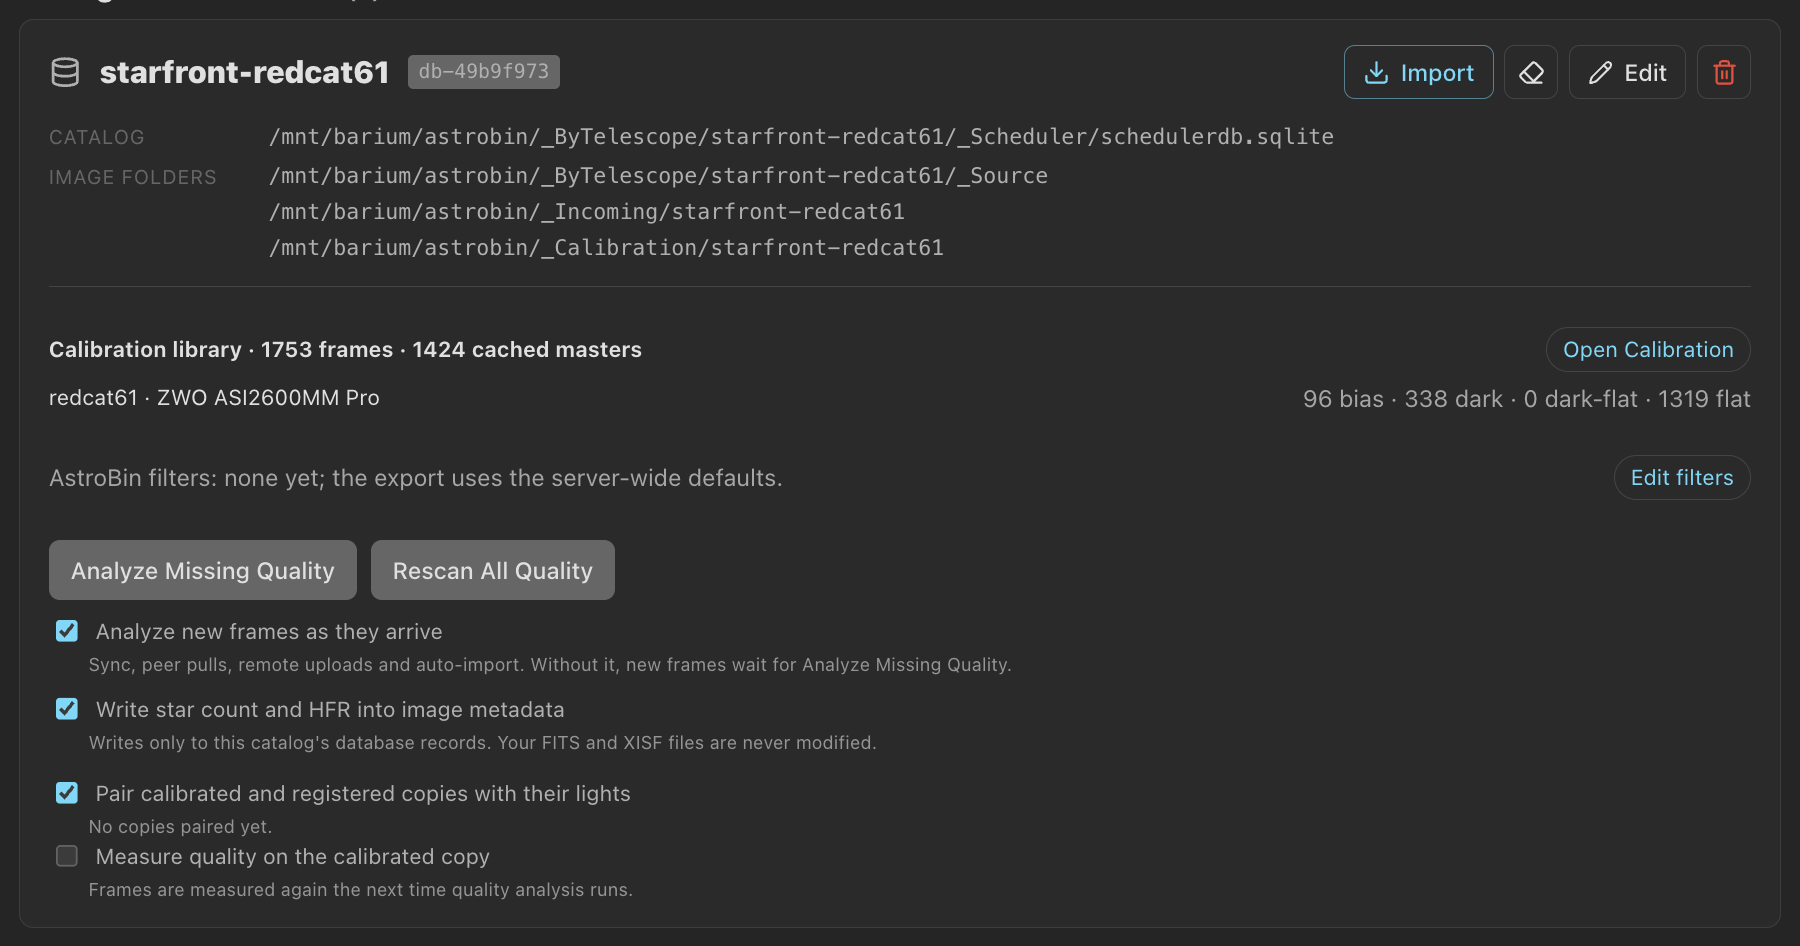Select the _Calibration/starfront-redcat61 folder path
Image resolution: width=1800 pixels, height=946 pixels.
(606, 248)
